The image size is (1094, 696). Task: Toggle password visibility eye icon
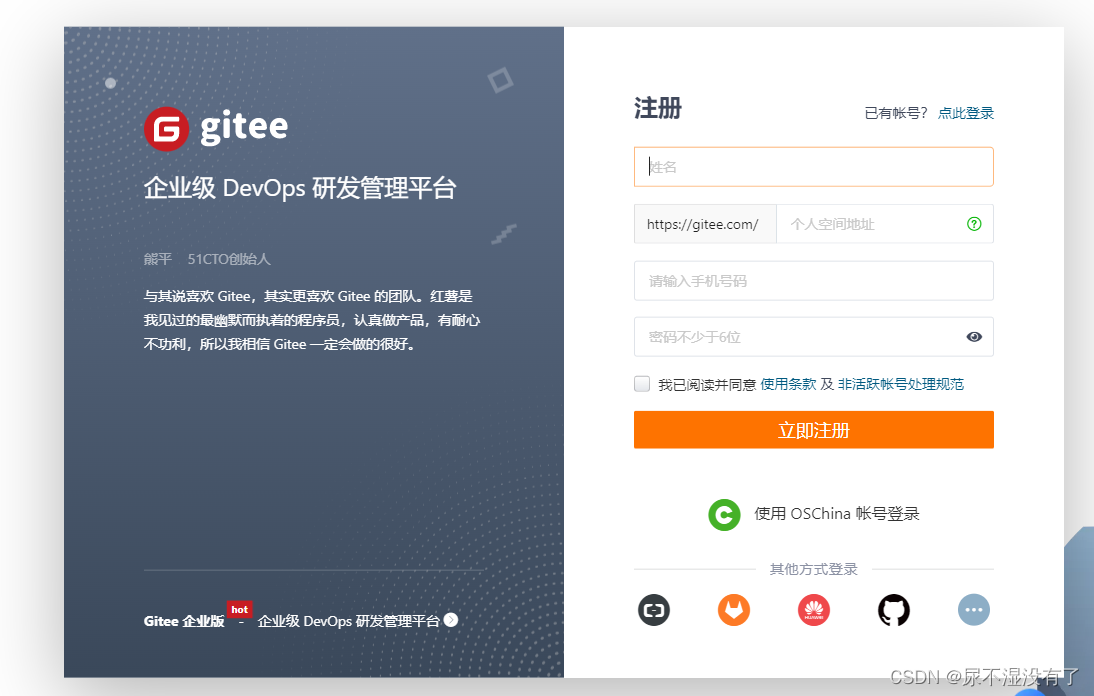click(x=974, y=337)
